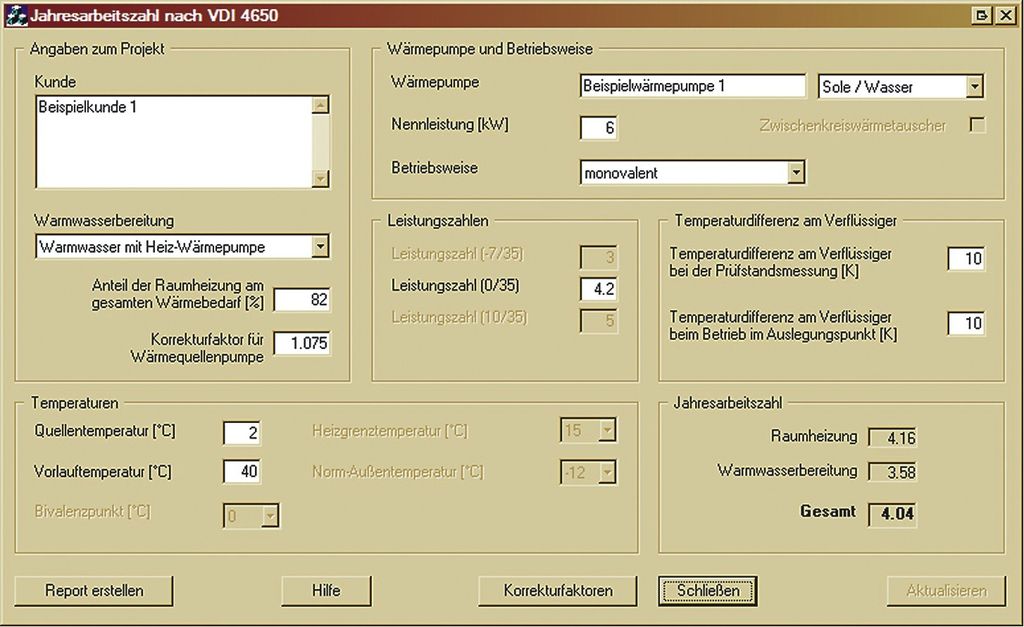The image size is (1024, 627).
Task: Click the application icon in the title bar
Action: (16, 15)
